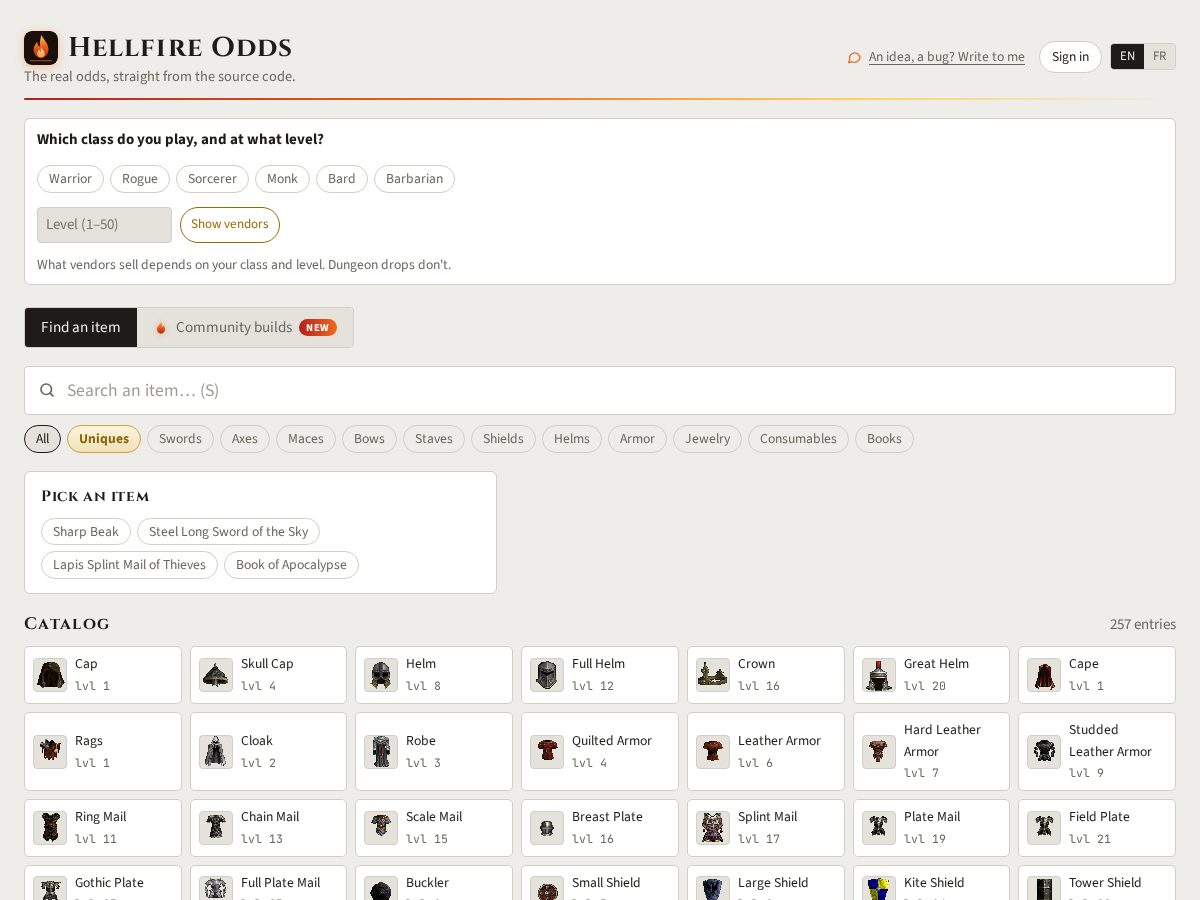Screen dimensions: 1200x900
Task: Open the Splint Mail item icon
Action: [713, 828]
